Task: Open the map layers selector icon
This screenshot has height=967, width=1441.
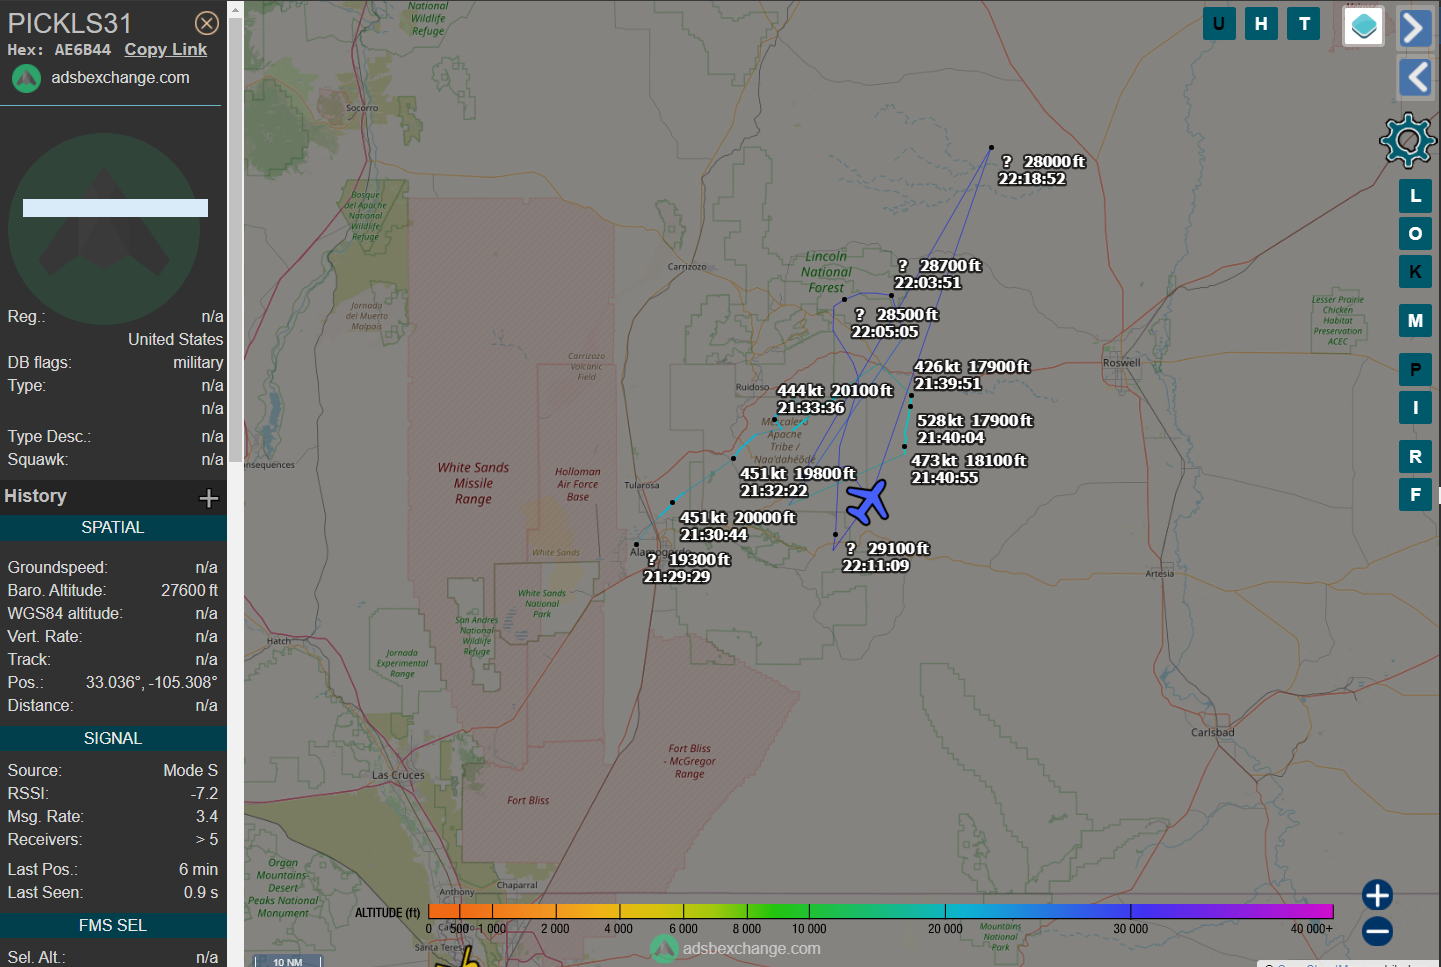Action: tap(1363, 27)
